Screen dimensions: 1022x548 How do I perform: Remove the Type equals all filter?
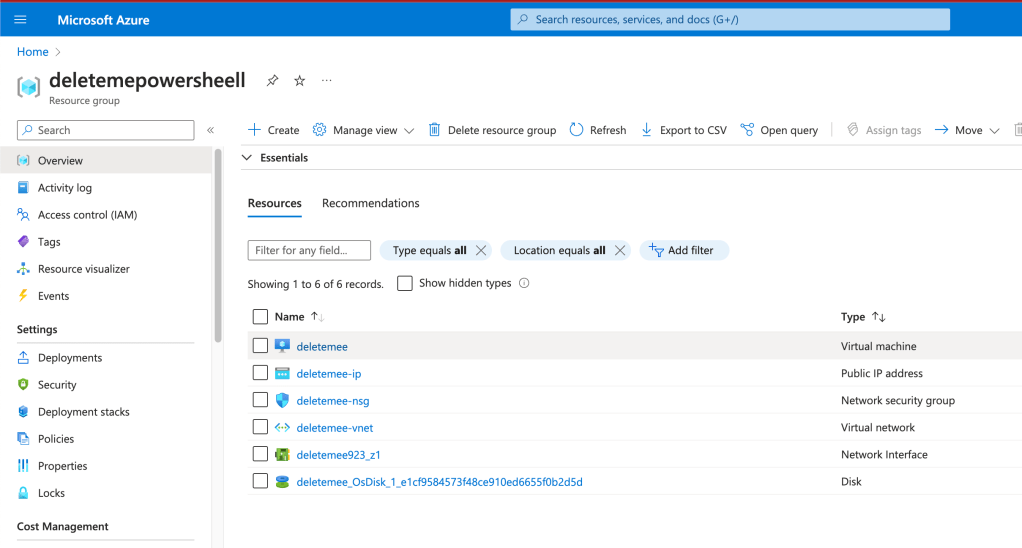[481, 250]
